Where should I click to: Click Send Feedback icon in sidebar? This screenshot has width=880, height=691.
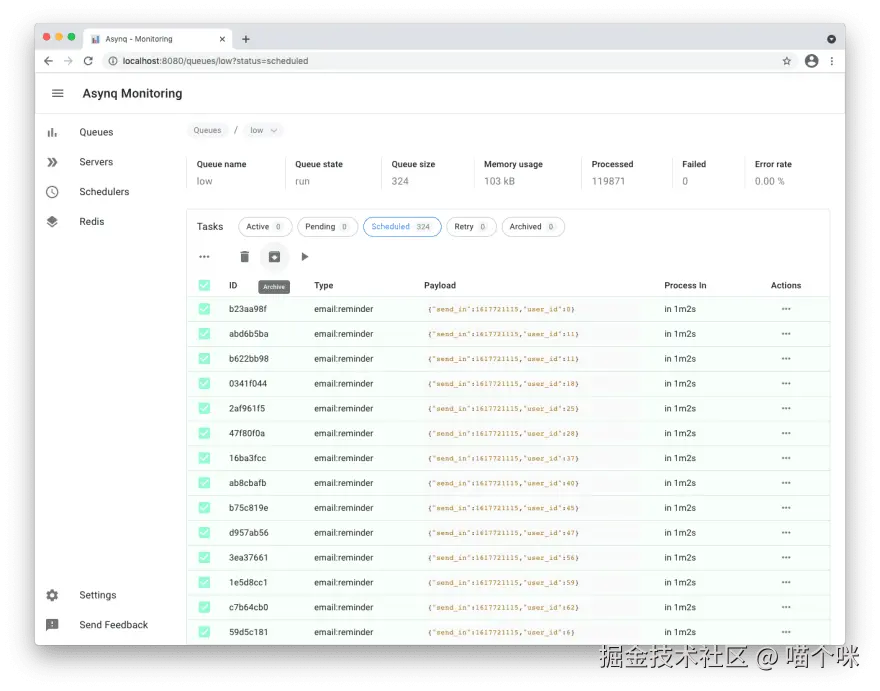coord(52,625)
